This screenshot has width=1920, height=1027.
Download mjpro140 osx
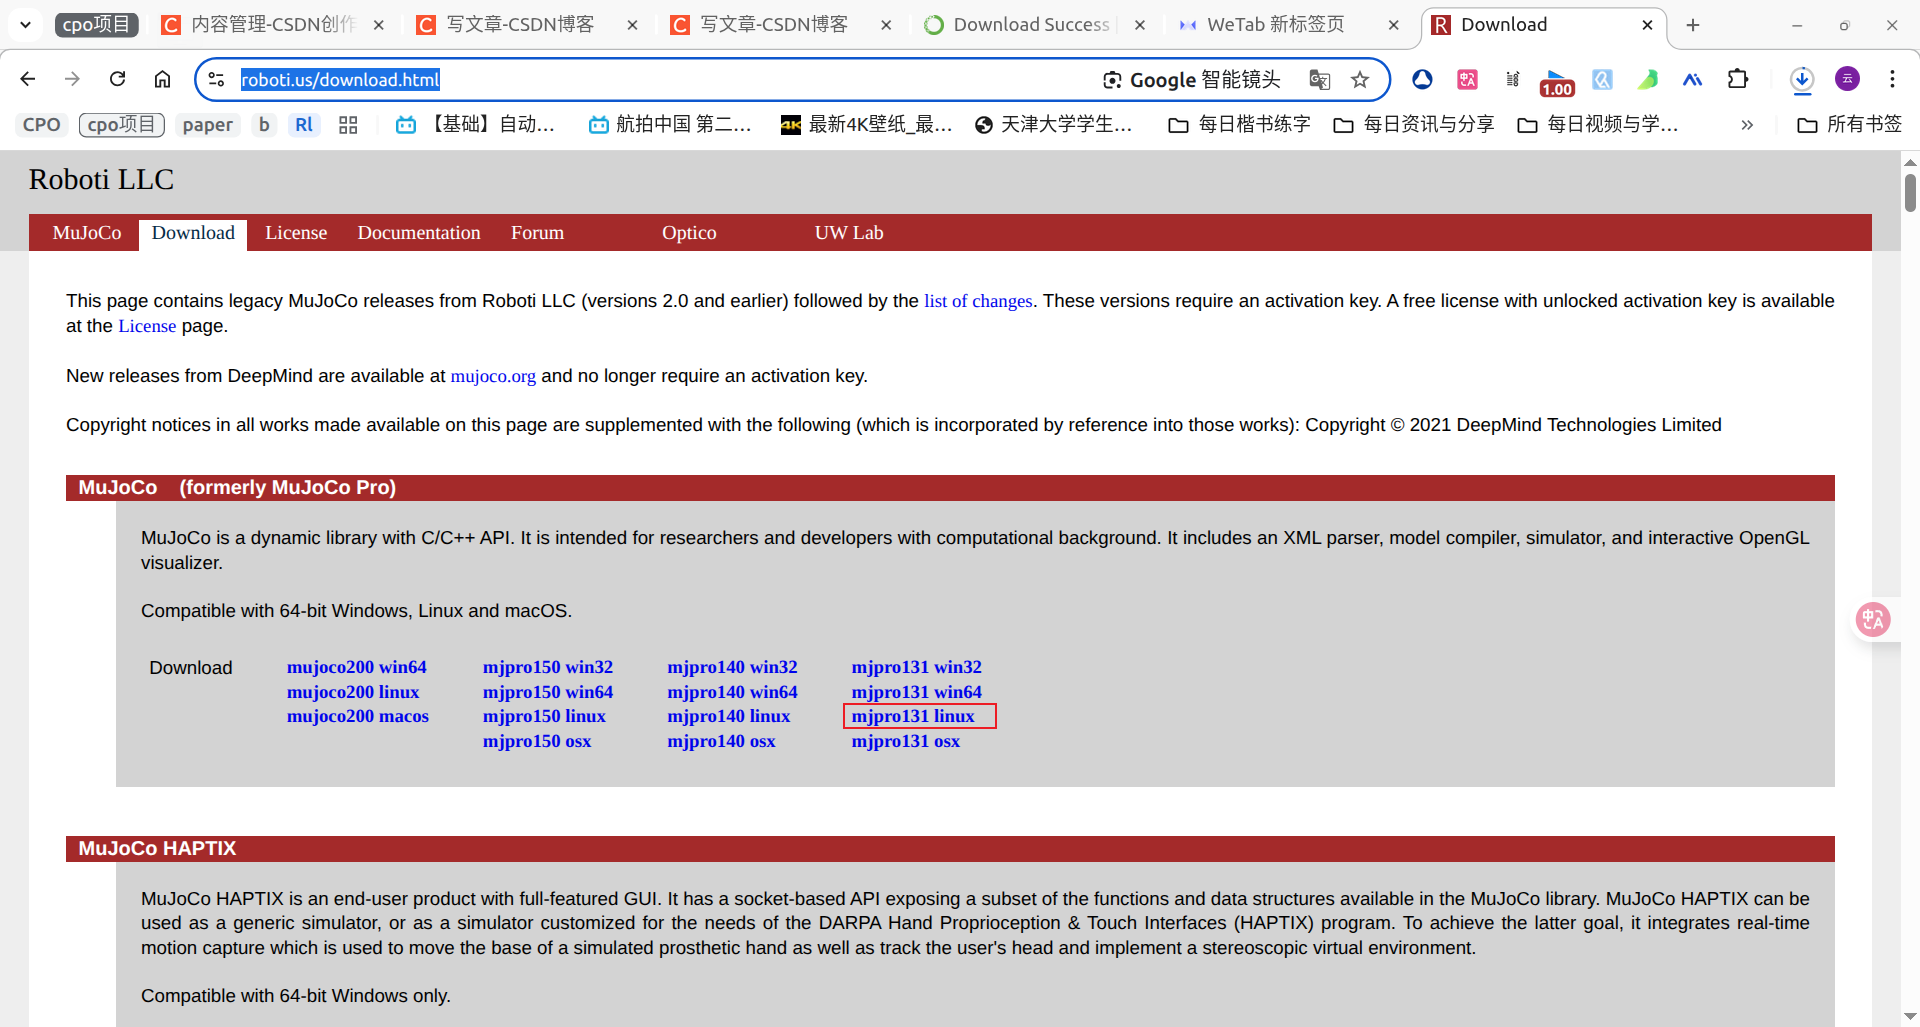tap(721, 741)
